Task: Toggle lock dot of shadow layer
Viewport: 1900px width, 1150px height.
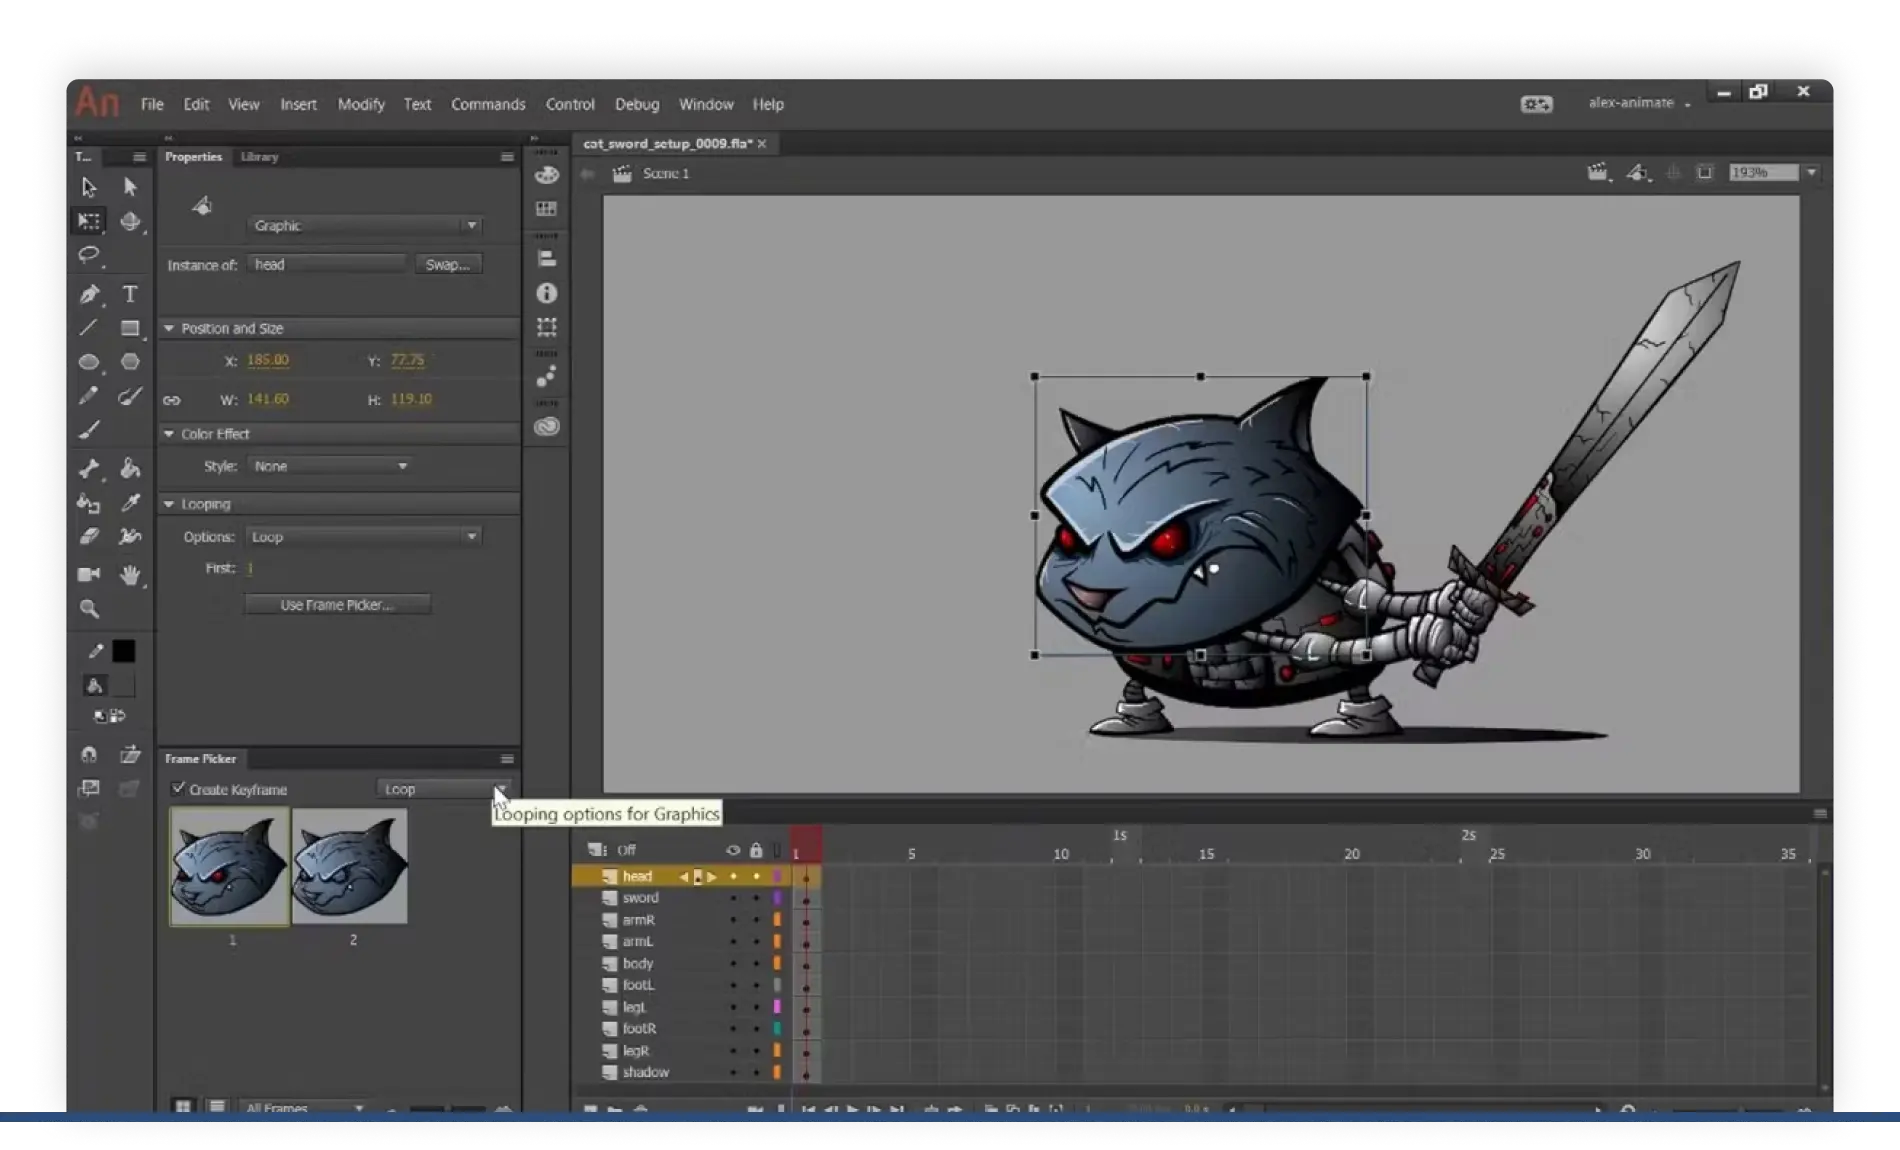Action: tap(756, 1072)
